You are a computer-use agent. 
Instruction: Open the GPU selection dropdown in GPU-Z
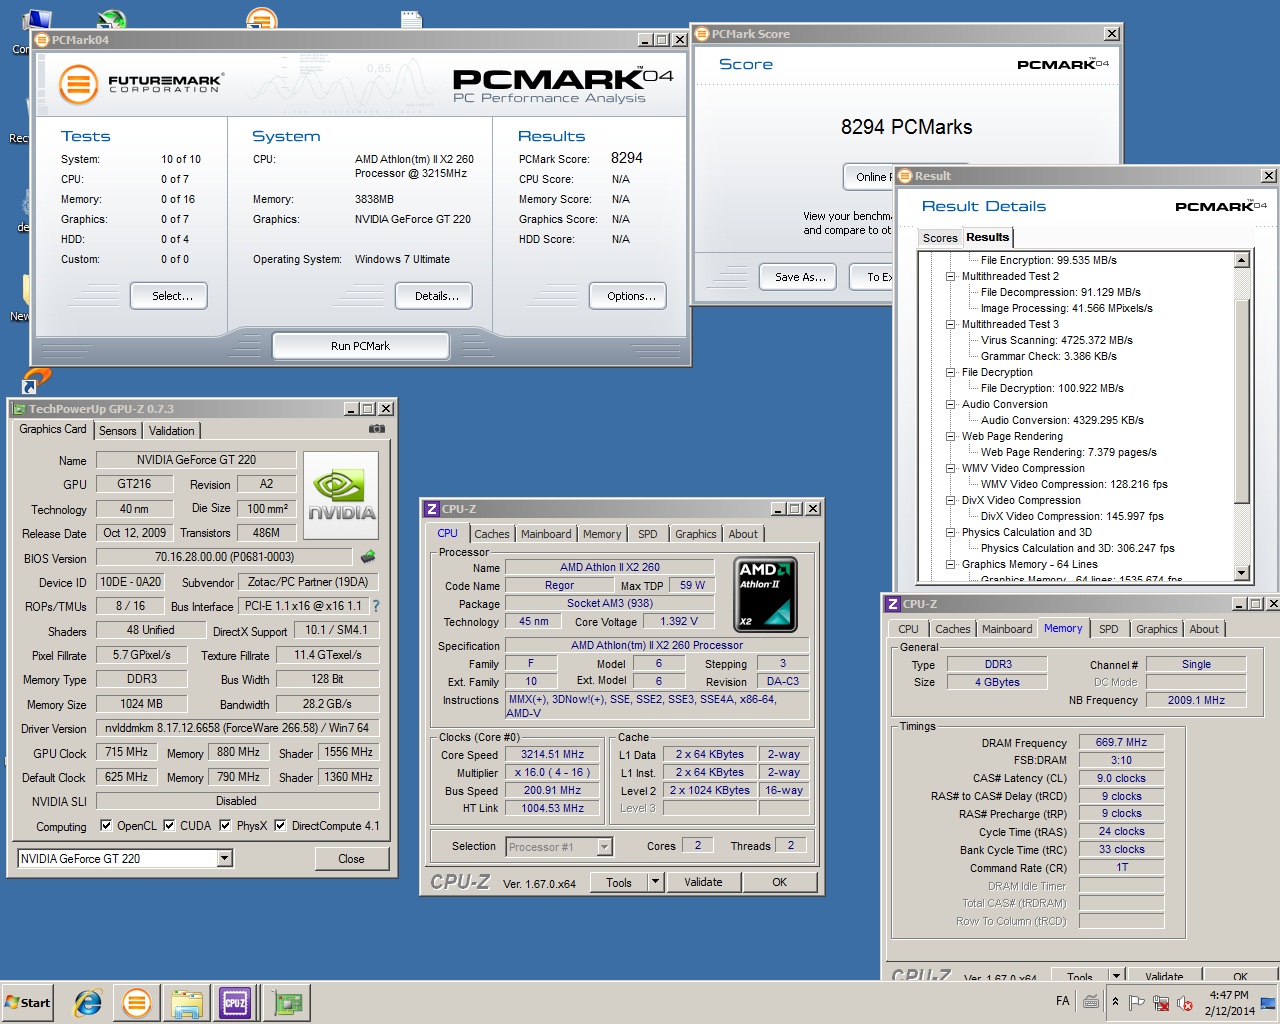[x=224, y=858]
